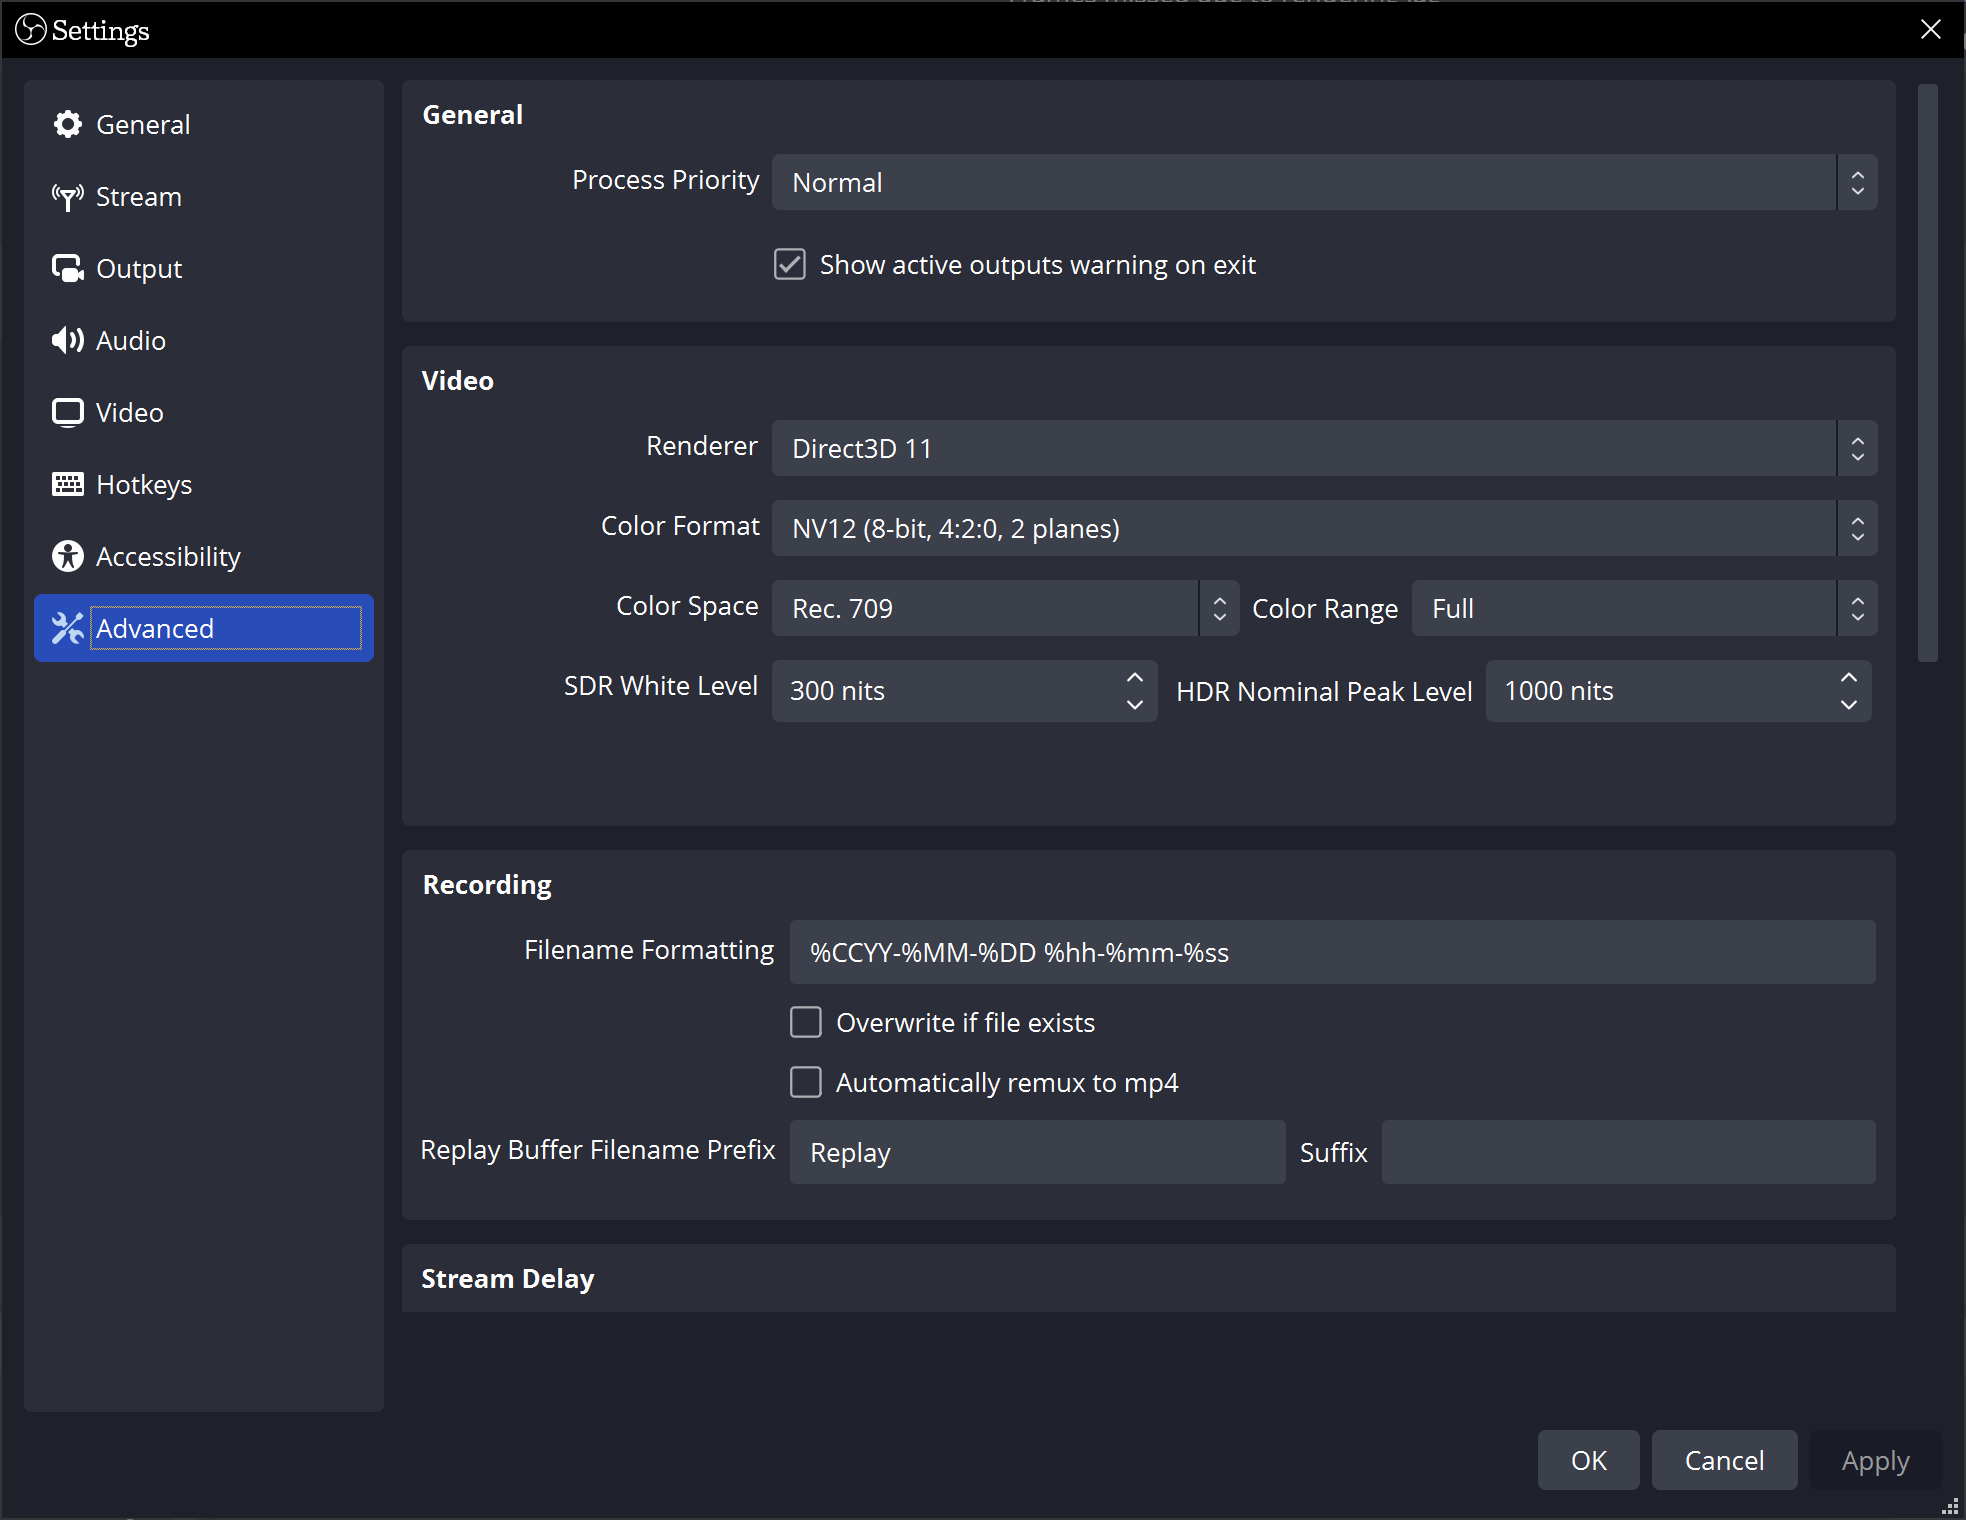Increase SDR White Level with the stepper
Viewport: 1966px width, 1520px height.
[x=1134, y=678]
